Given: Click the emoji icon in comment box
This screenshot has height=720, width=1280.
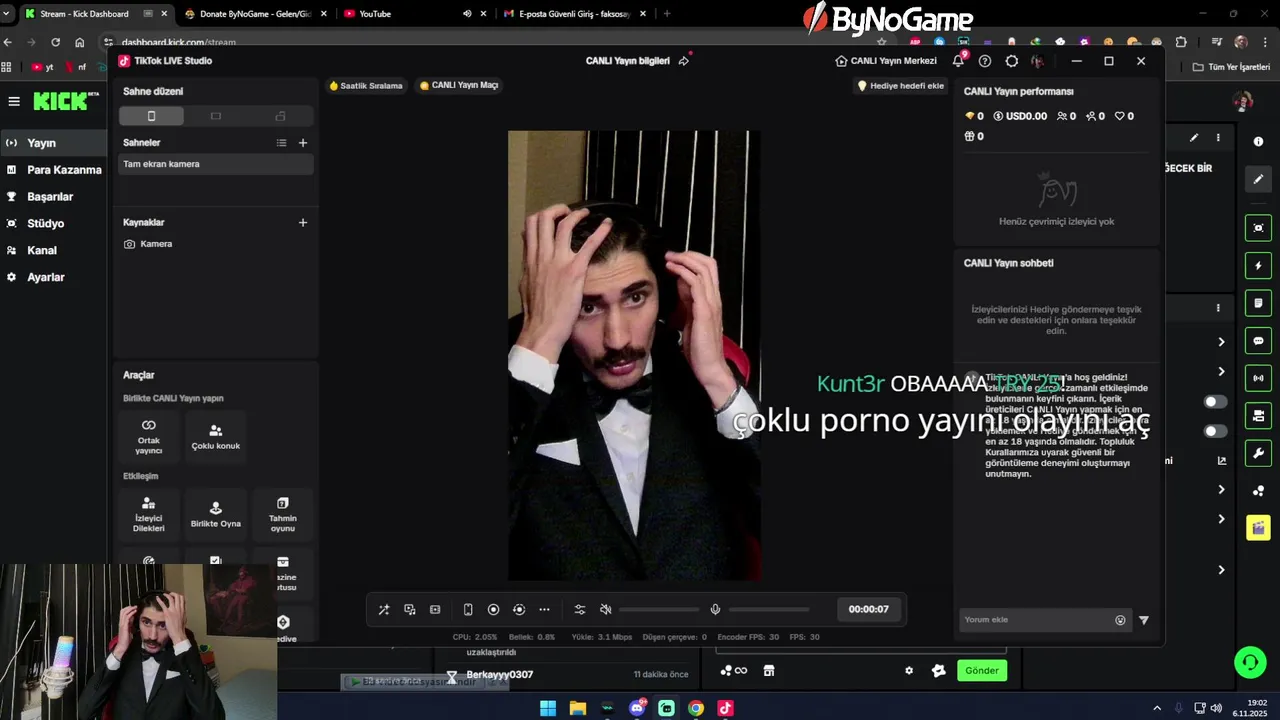Looking at the screenshot, I should pos(1120,620).
